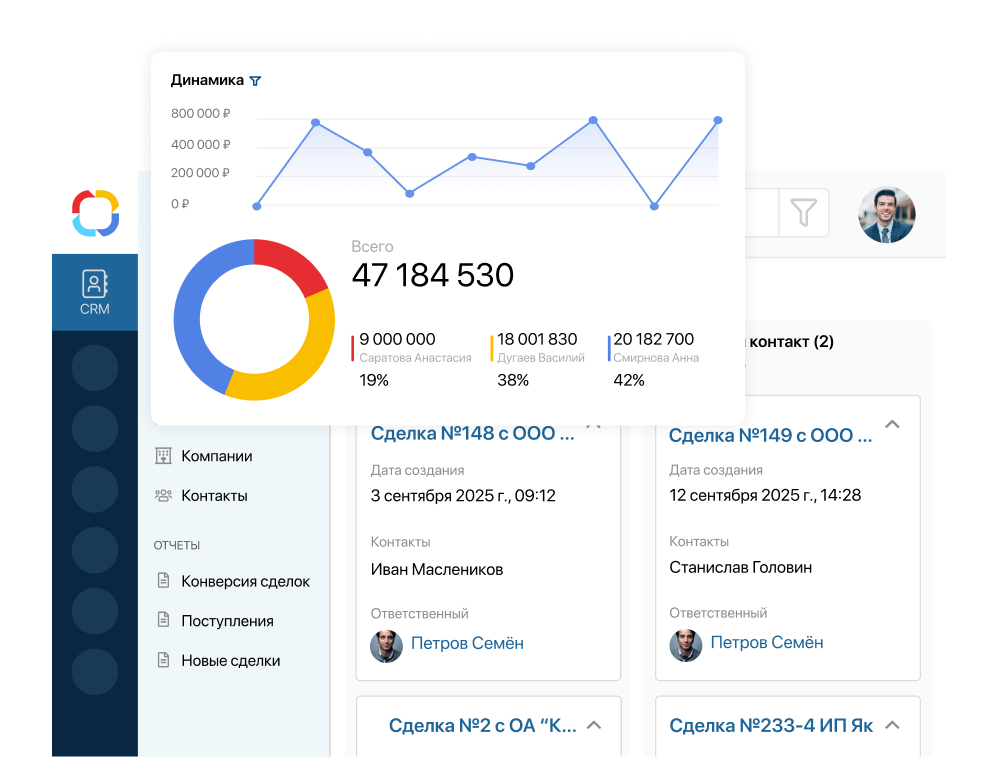Viewport: 998px width, 757px height.
Task: Collapse the Сделка №233-4 ИП card
Action: pos(893,725)
